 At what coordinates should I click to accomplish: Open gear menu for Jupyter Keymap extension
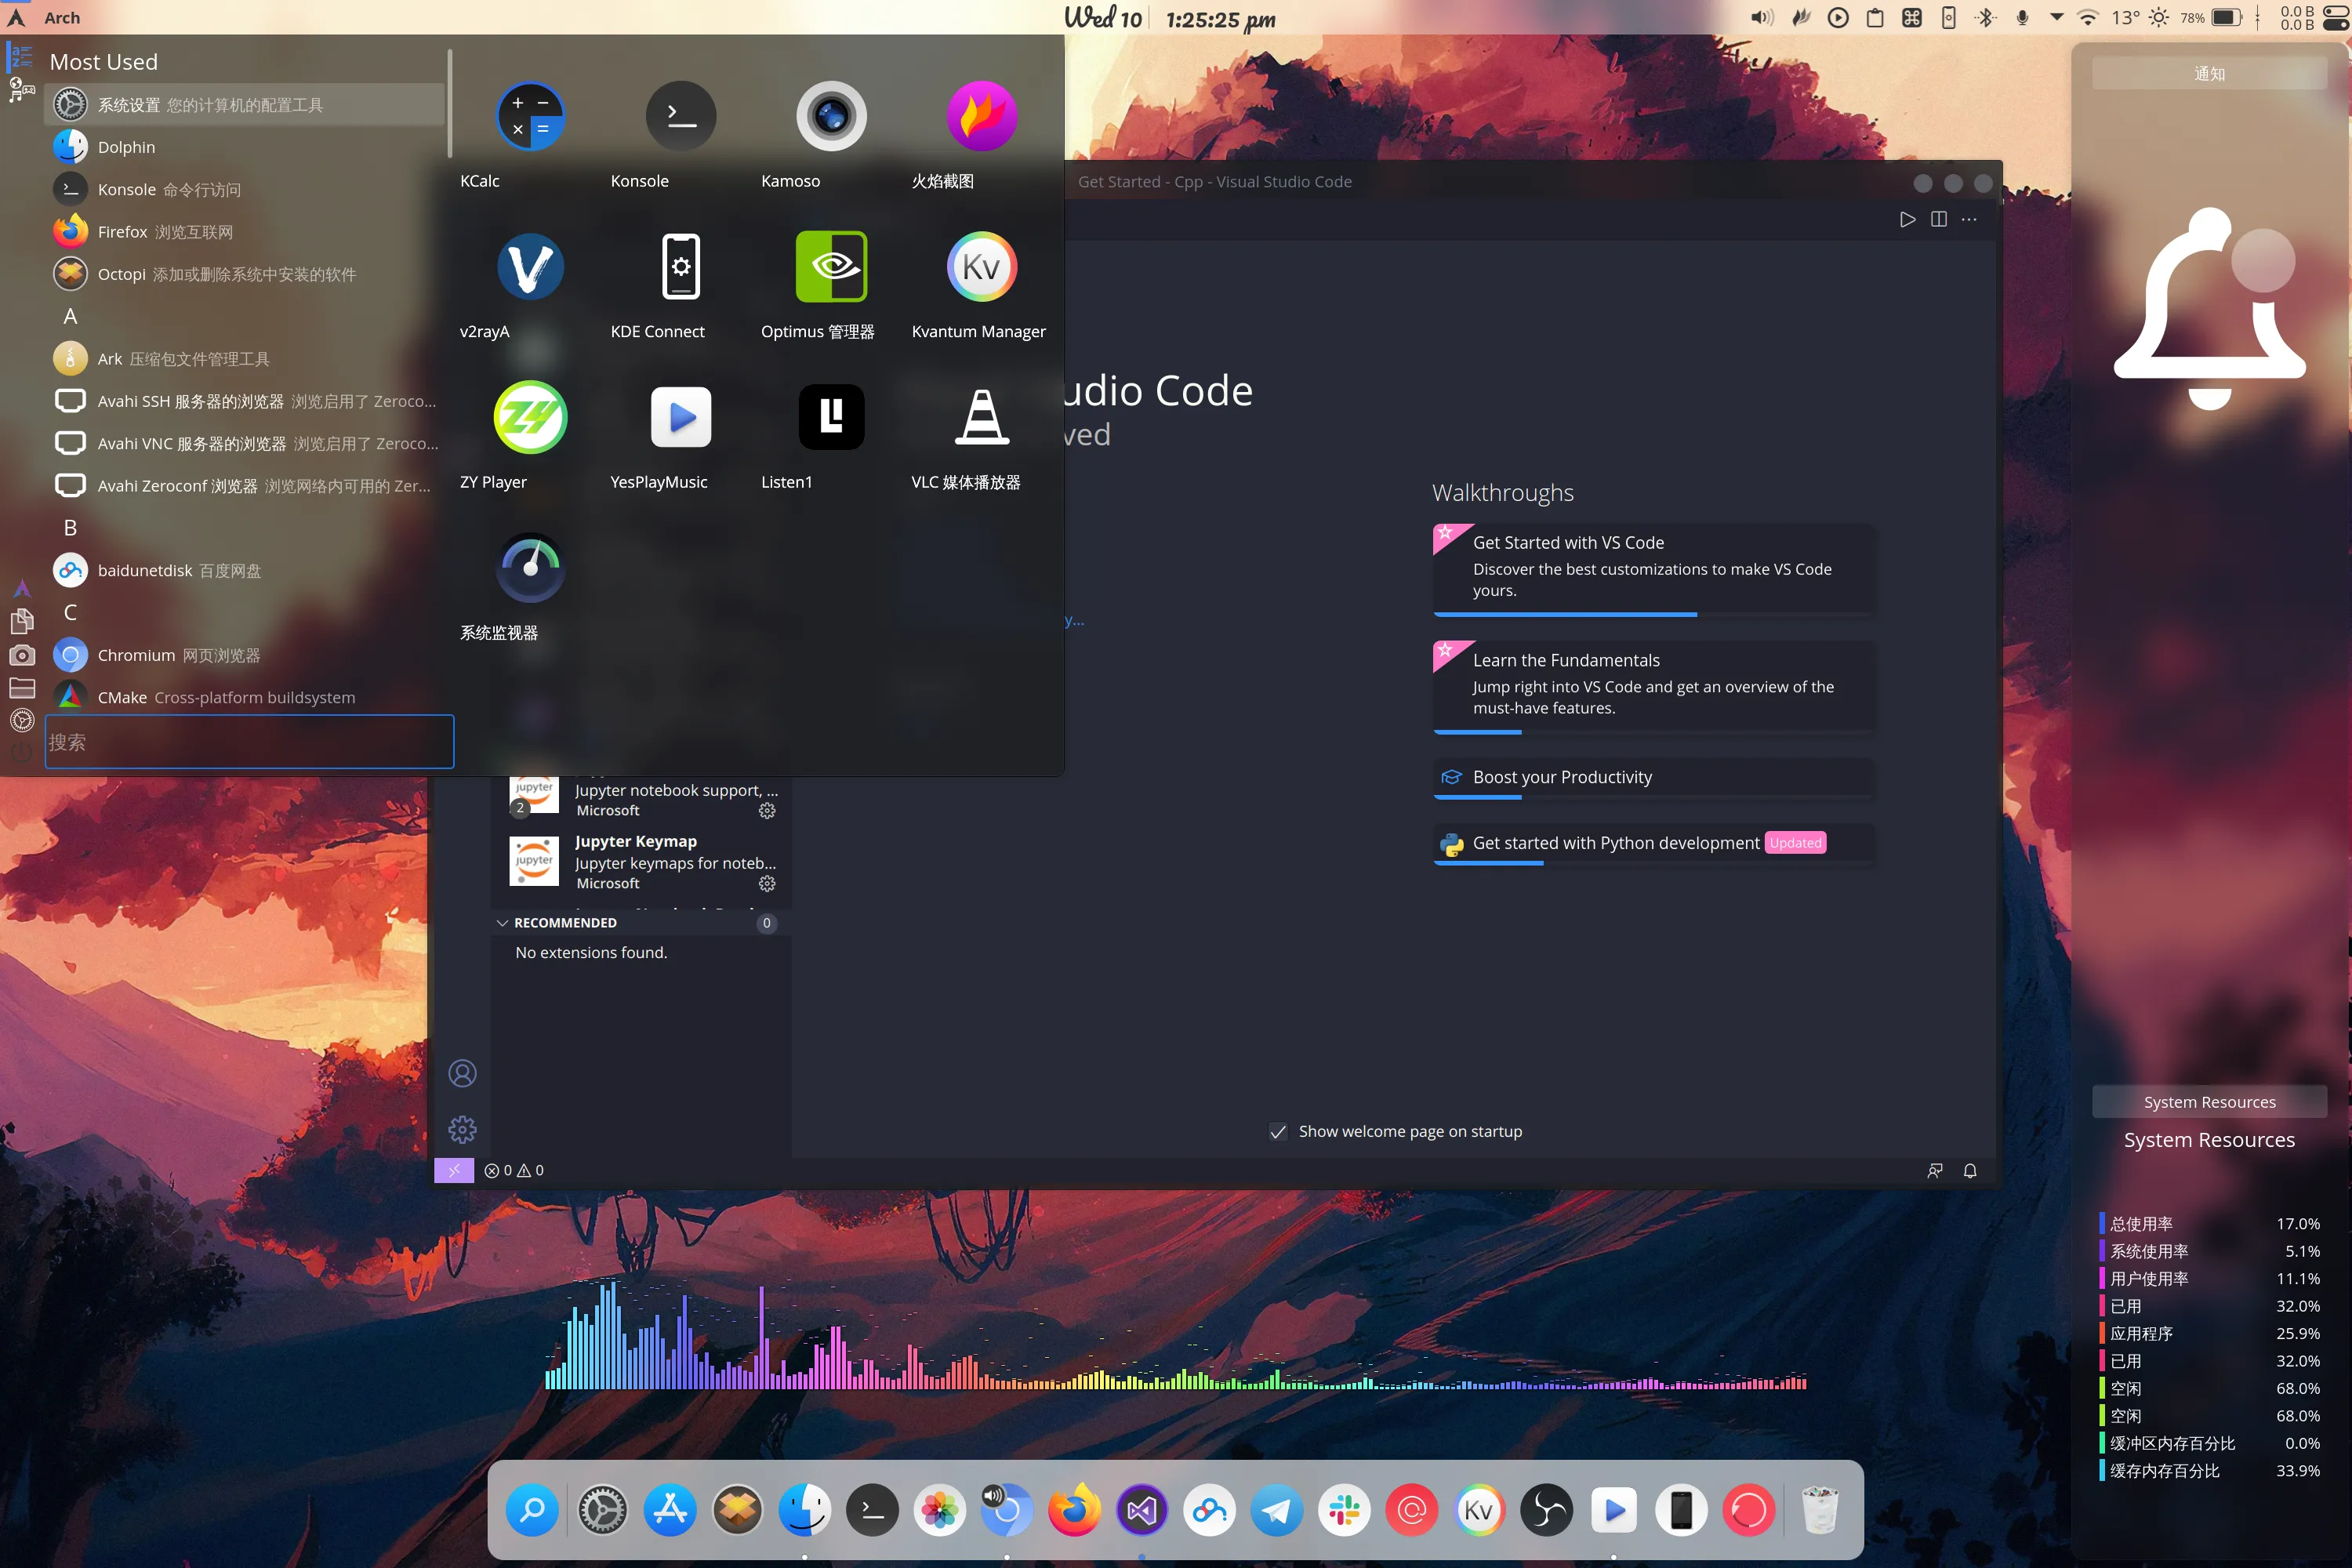click(x=767, y=883)
